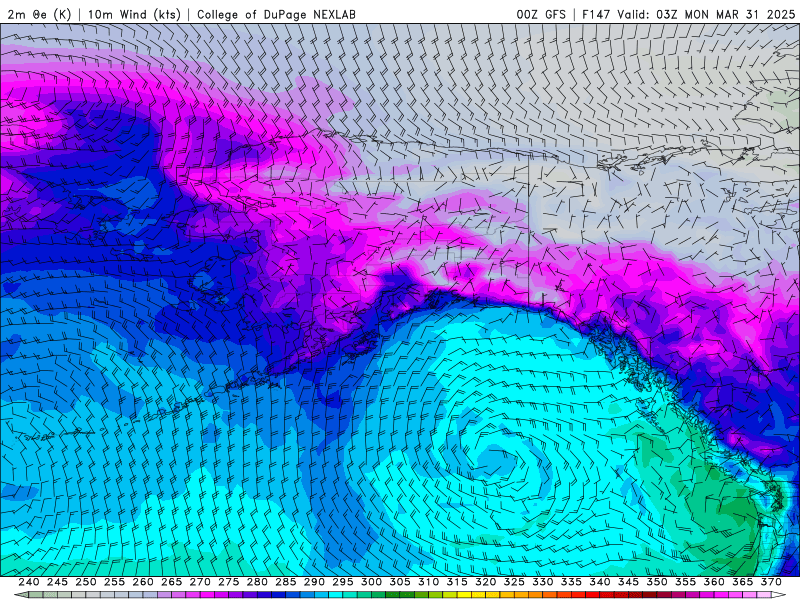Click the 280 value on color scale
The image size is (800, 600).
click(257, 582)
